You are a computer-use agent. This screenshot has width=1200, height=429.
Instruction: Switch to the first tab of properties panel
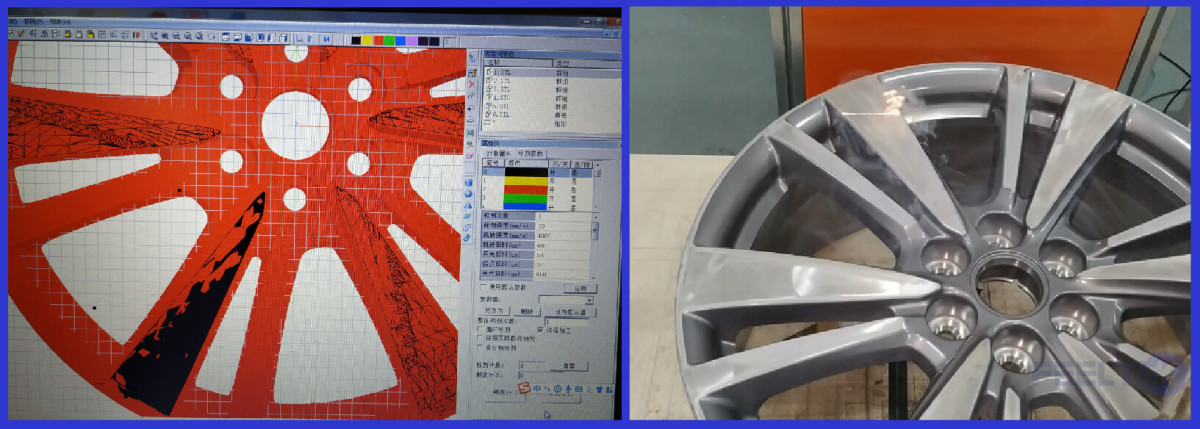[499, 153]
